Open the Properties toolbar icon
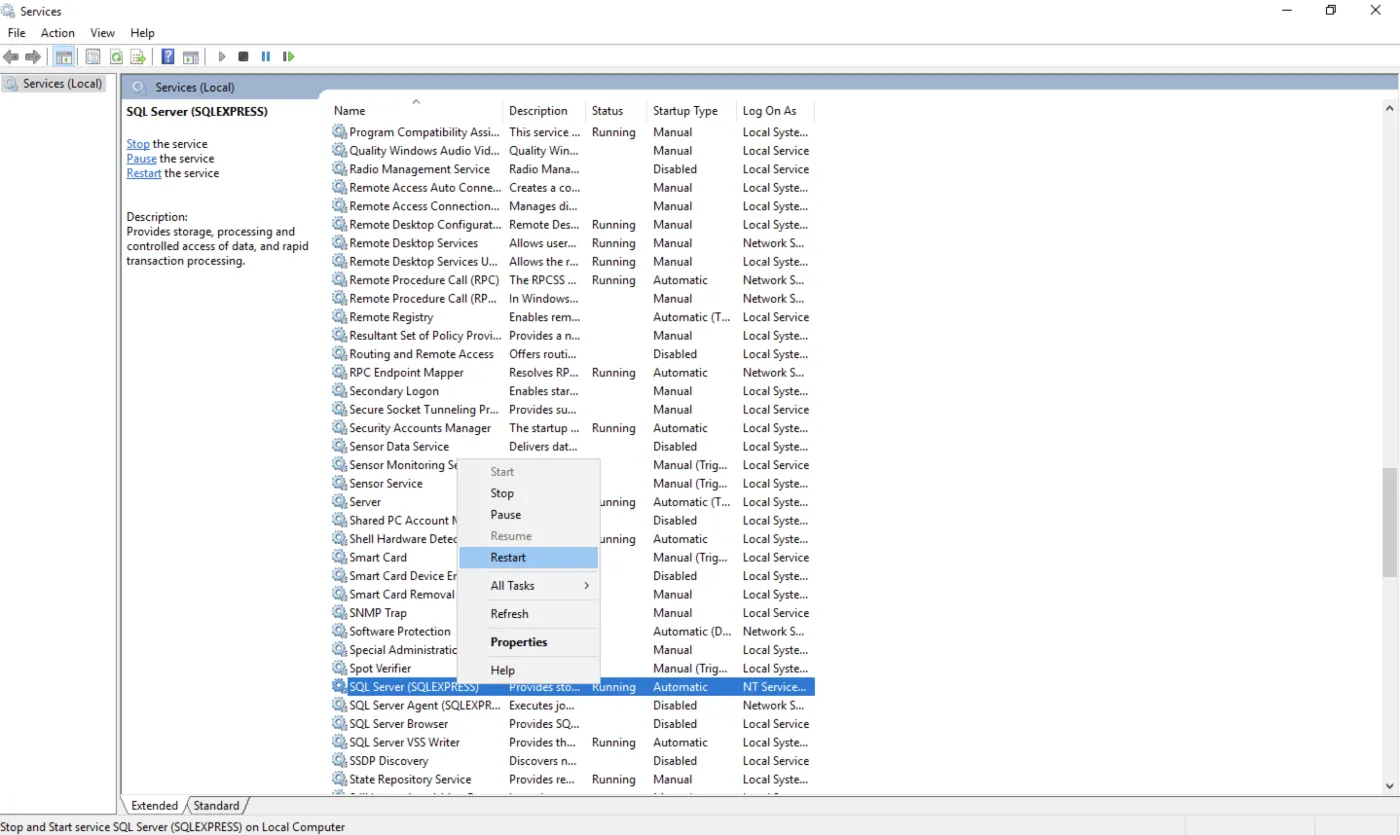The height and width of the screenshot is (835, 1400). point(93,57)
